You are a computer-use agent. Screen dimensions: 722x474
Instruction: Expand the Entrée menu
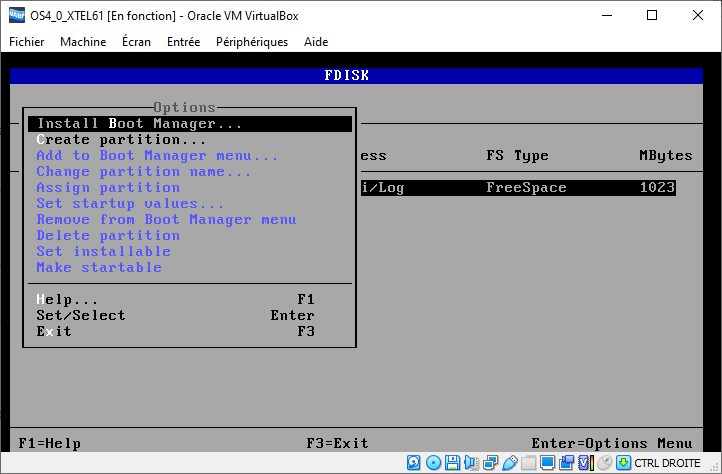coord(183,42)
